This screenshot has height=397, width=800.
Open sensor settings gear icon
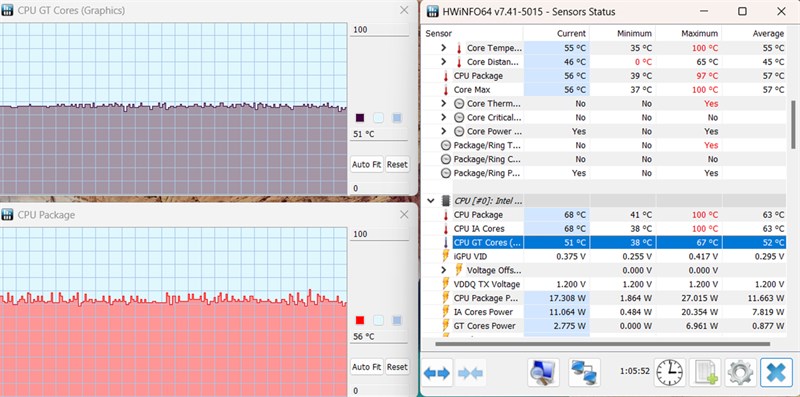(x=740, y=373)
